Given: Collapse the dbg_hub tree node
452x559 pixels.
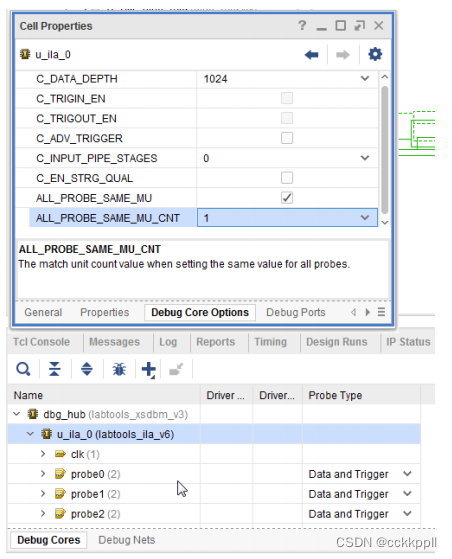Looking at the screenshot, I should (x=16, y=414).
